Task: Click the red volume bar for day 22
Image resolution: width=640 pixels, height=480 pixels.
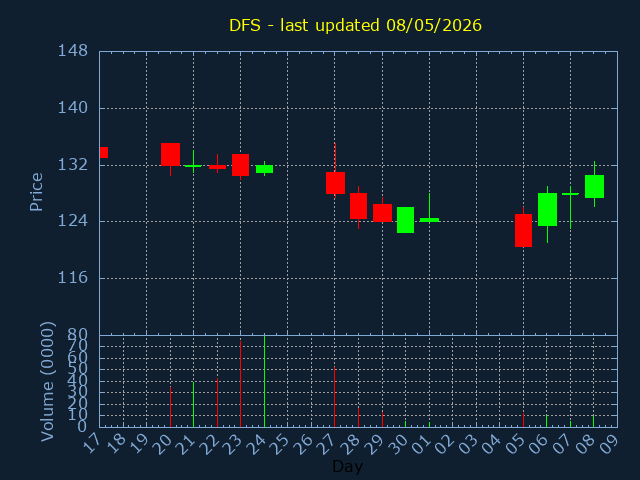Action: point(217,403)
